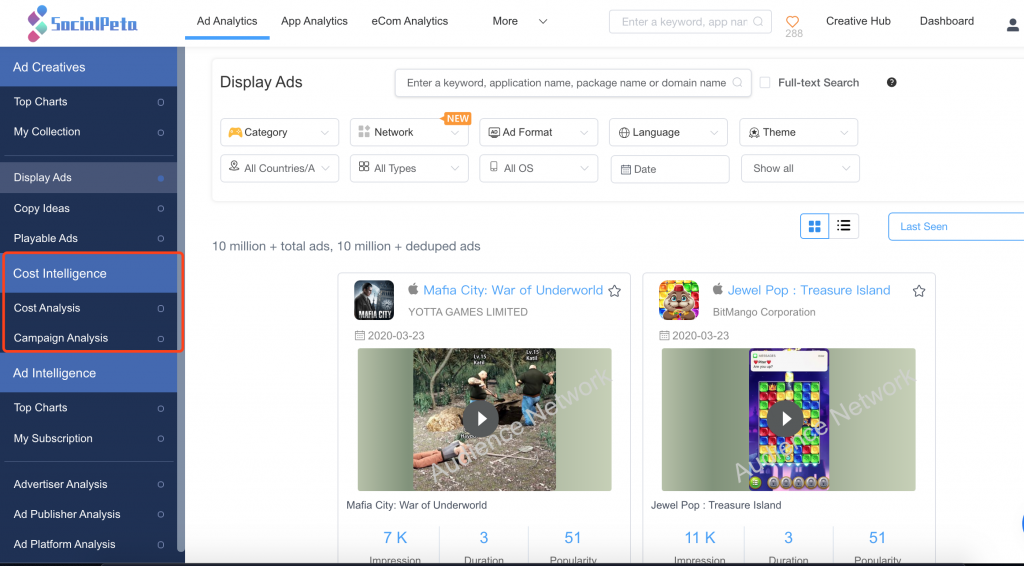Click the 7 K impression value
This screenshot has height=566, width=1024.
395,538
